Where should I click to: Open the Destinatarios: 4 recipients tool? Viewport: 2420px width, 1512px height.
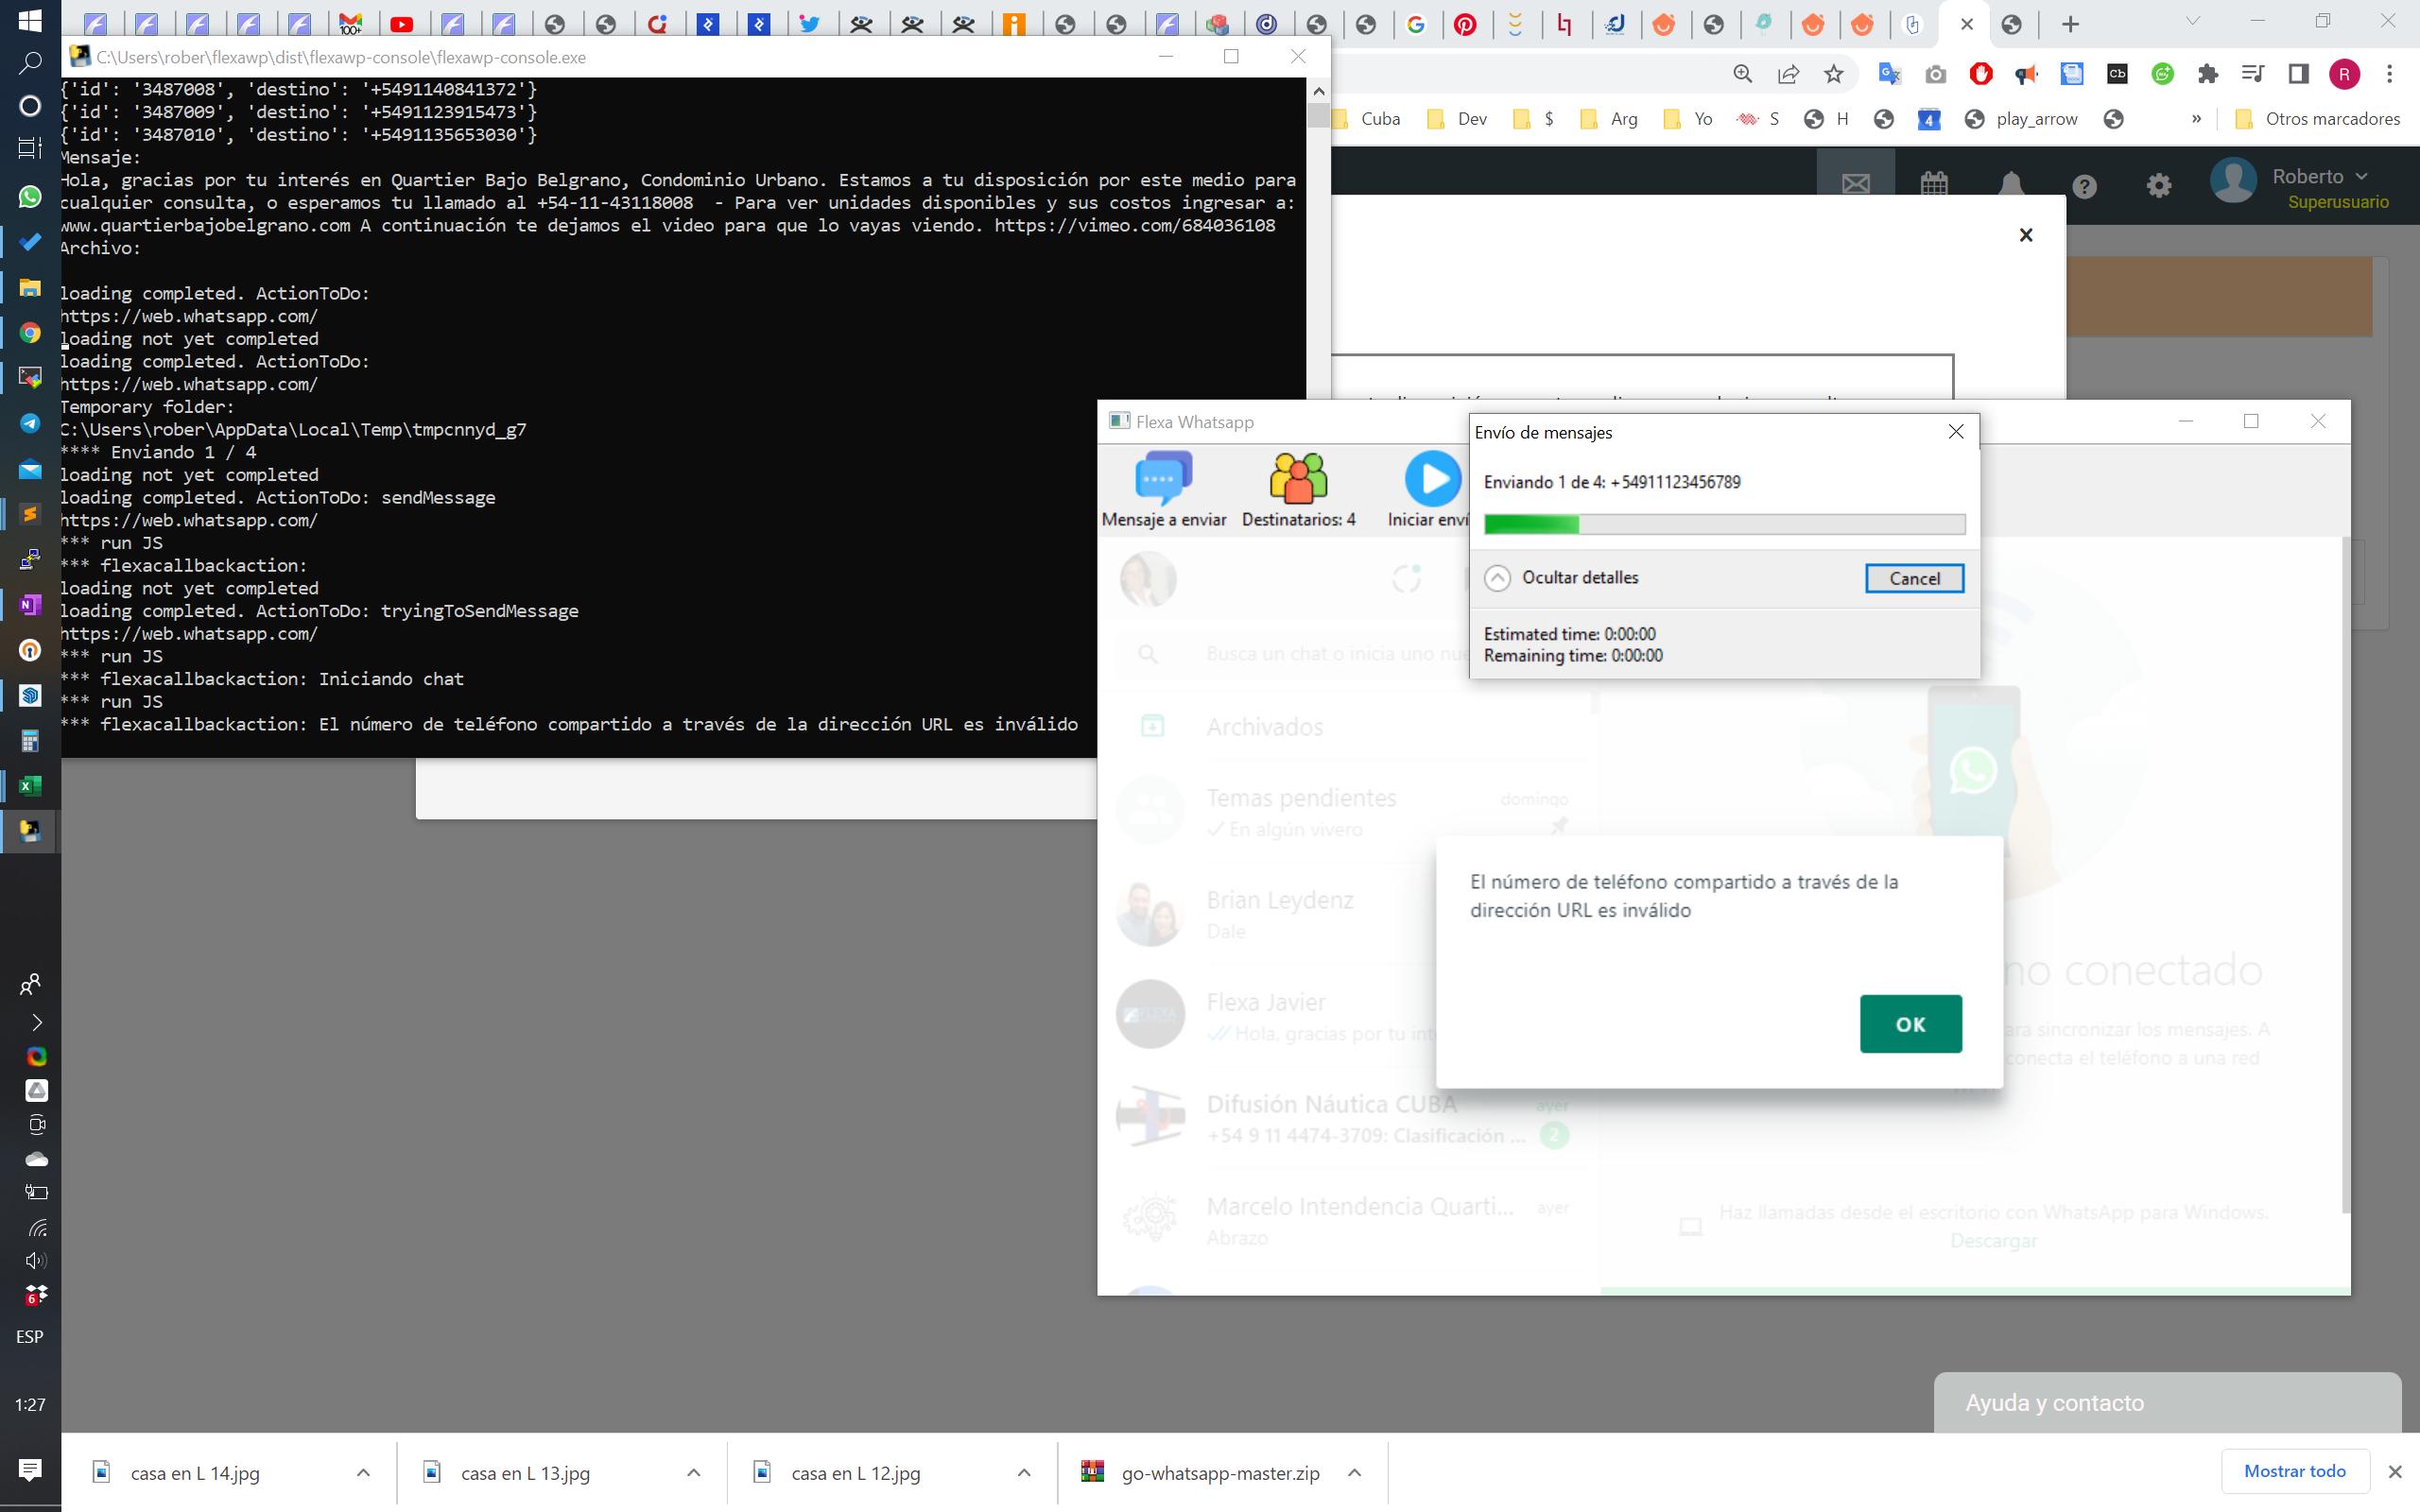1298,489
